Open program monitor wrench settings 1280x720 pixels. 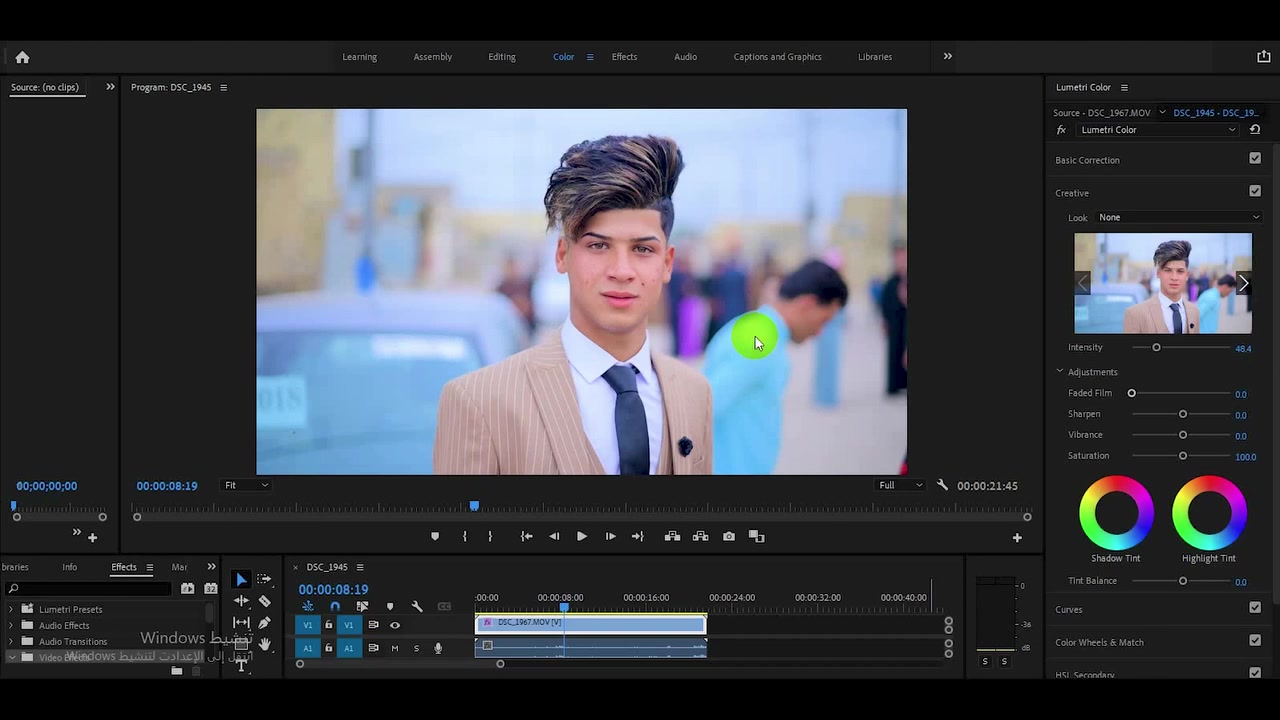click(x=942, y=485)
